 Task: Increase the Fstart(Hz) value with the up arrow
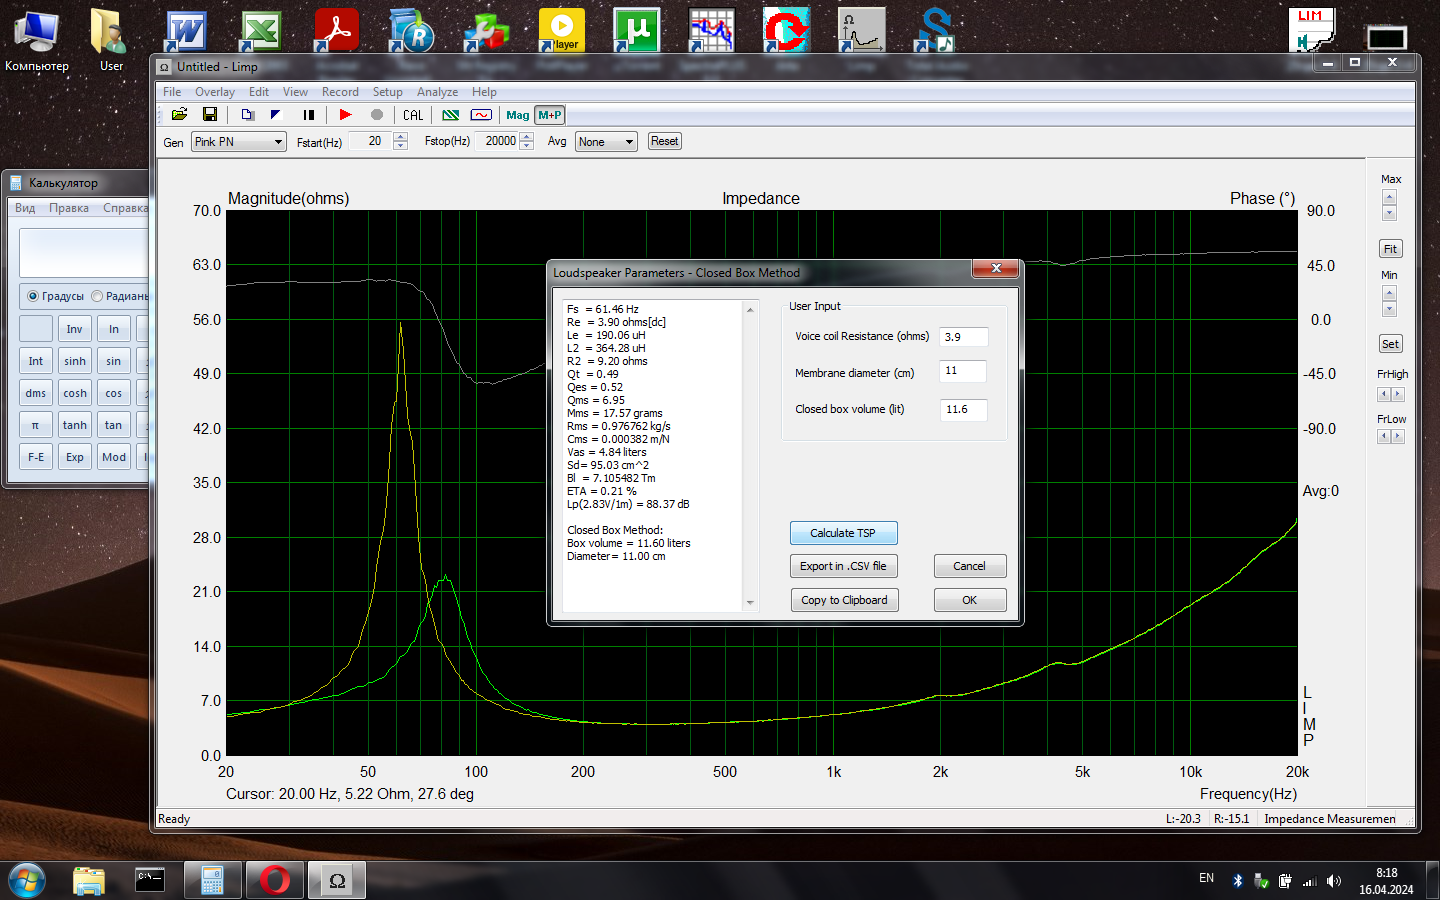[x=400, y=137]
